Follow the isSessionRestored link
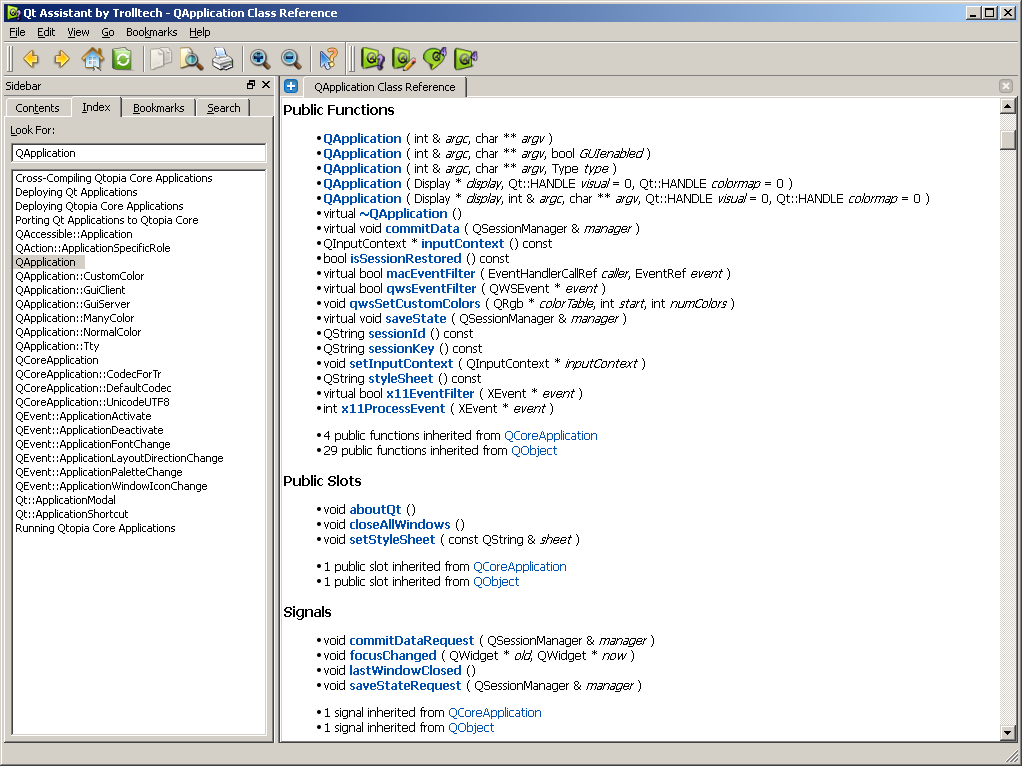The width and height of the screenshot is (1022, 766). [x=405, y=259]
